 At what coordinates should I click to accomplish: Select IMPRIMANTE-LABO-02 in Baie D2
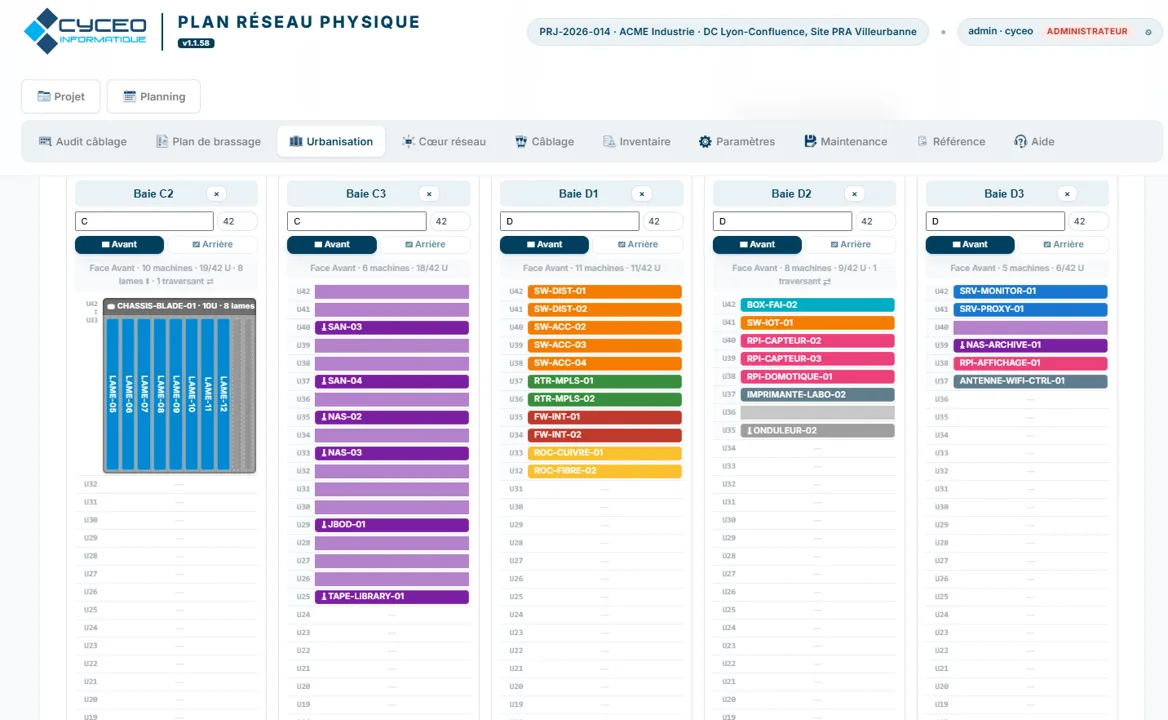coord(818,395)
